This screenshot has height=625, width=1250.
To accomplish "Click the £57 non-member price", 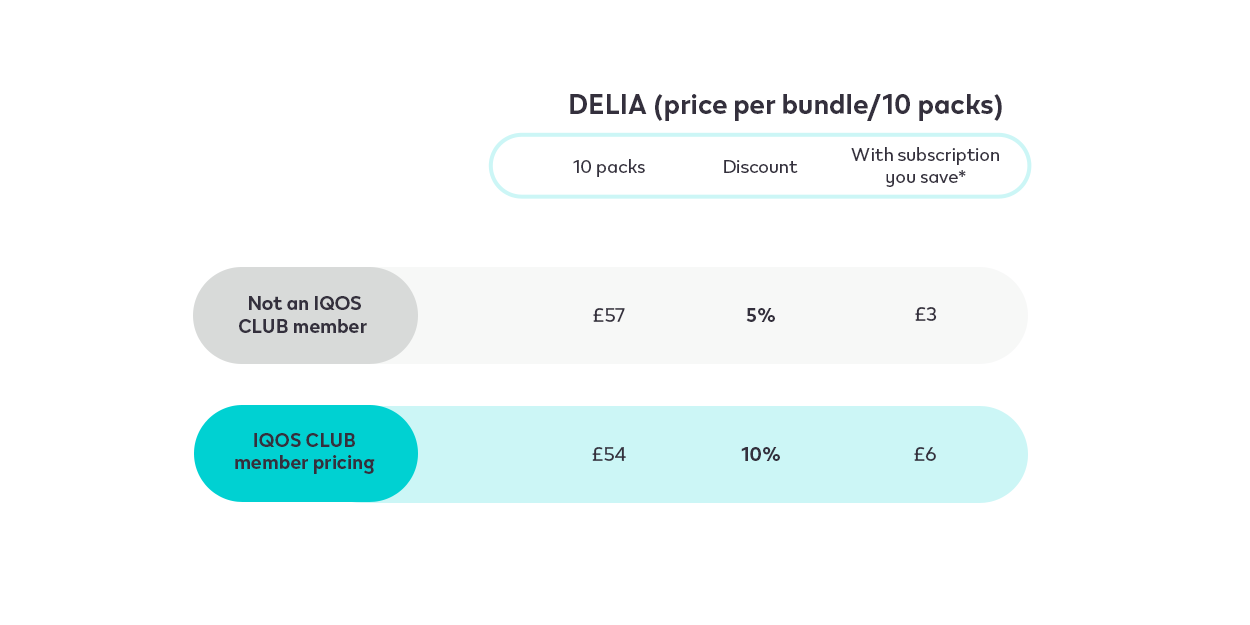I will click(608, 315).
